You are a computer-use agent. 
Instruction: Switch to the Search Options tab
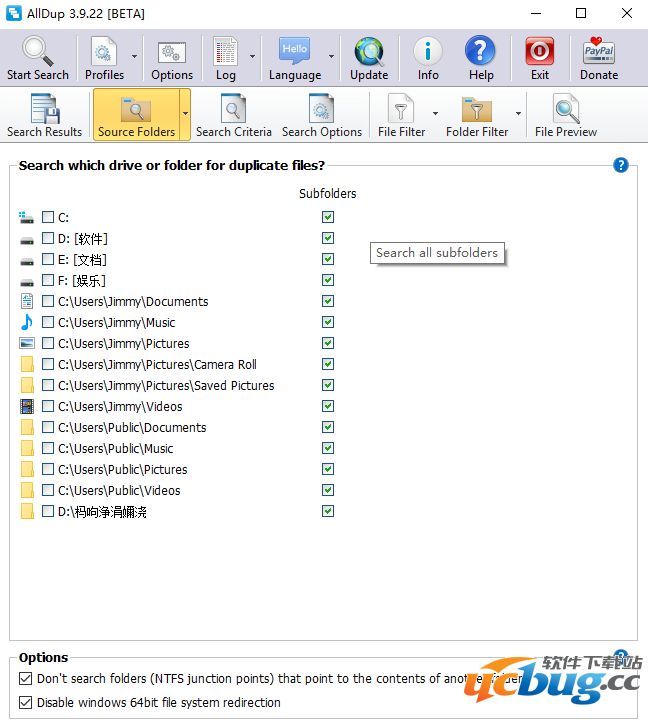[321, 116]
